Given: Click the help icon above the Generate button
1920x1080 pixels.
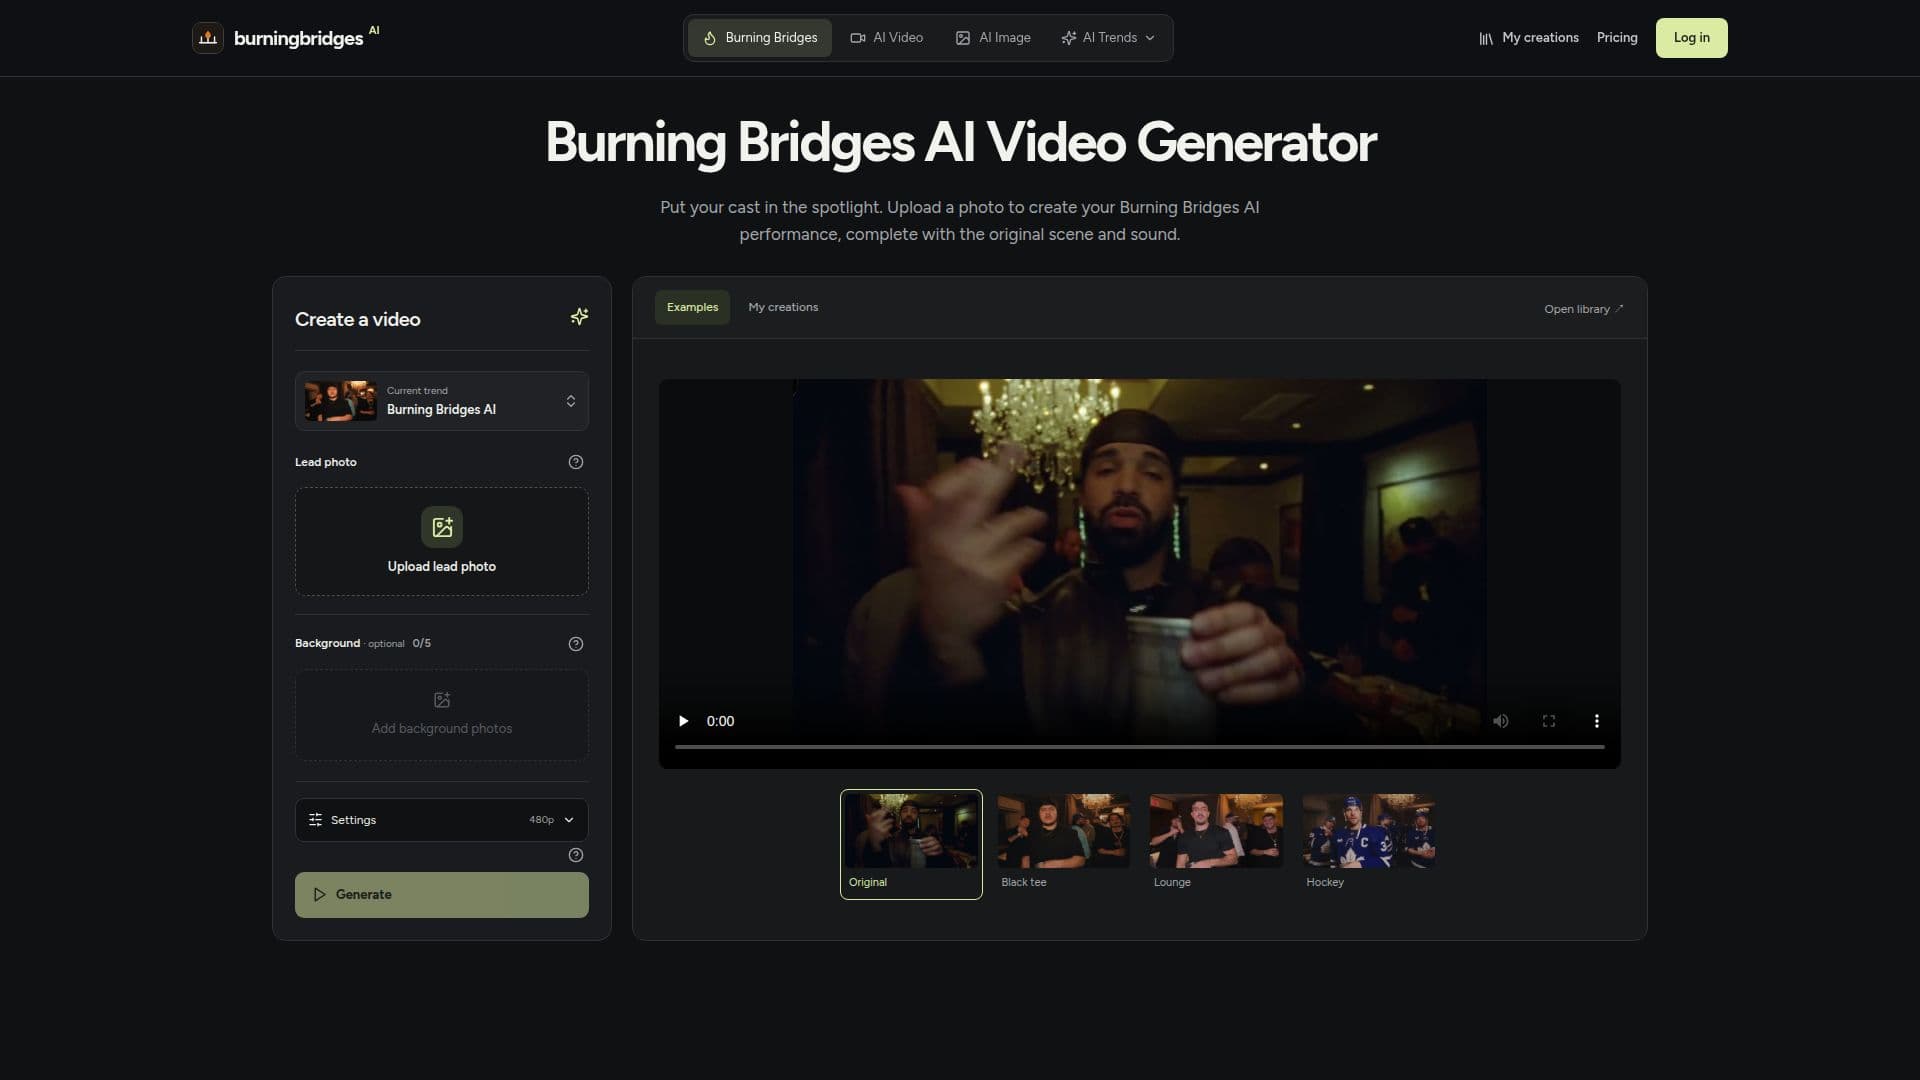Looking at the screenshot, I should [x=576, y=855].
